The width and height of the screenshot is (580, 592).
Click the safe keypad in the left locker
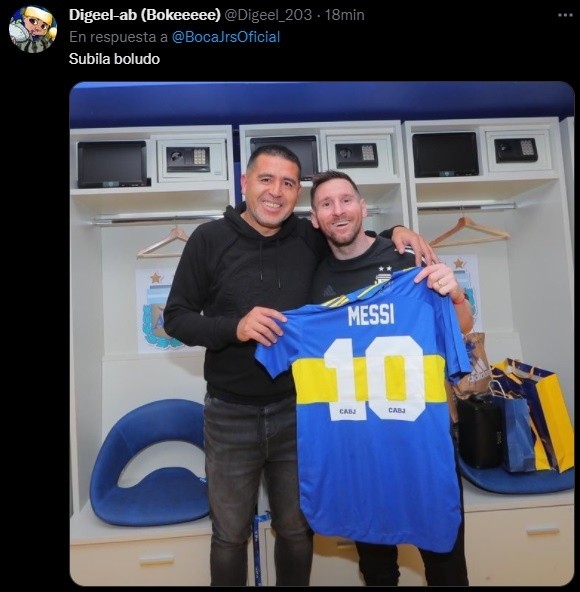200,156
